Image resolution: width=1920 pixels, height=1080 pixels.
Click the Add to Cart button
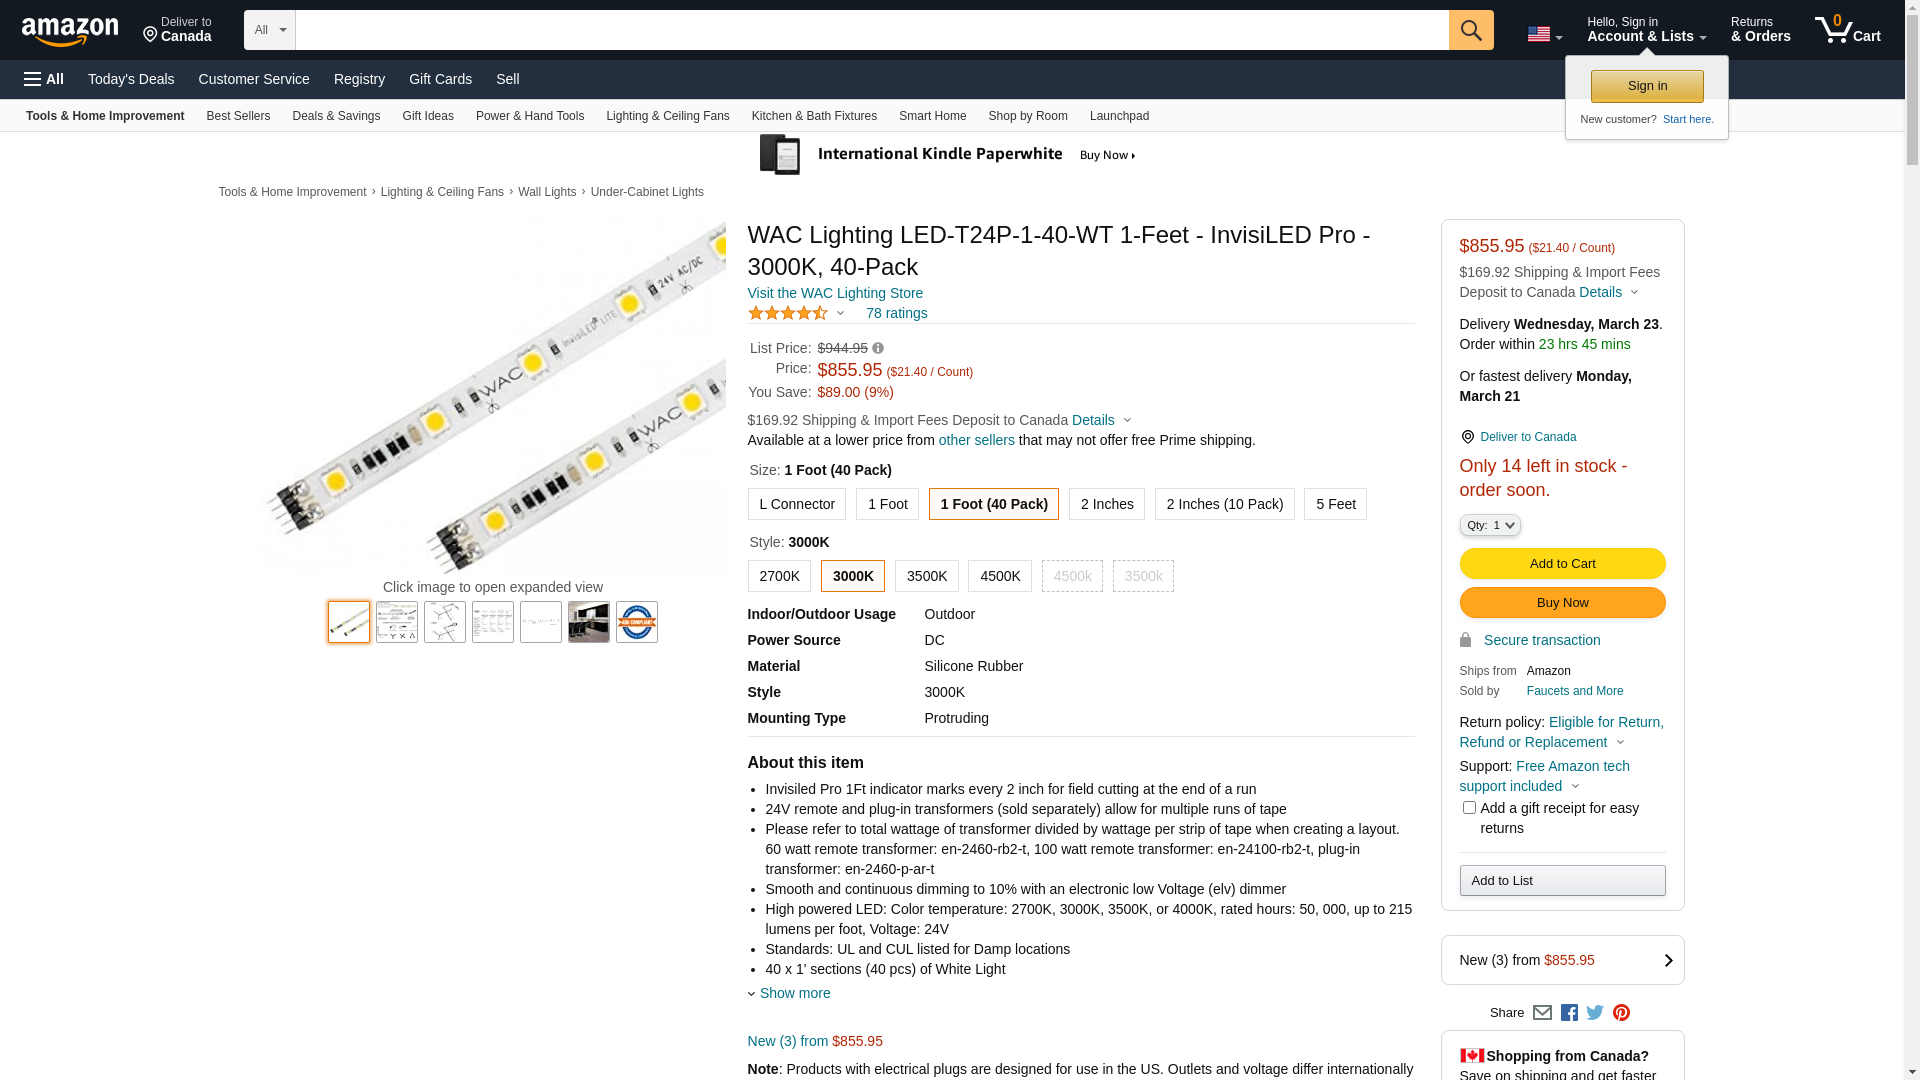(x=1562, y=564)
